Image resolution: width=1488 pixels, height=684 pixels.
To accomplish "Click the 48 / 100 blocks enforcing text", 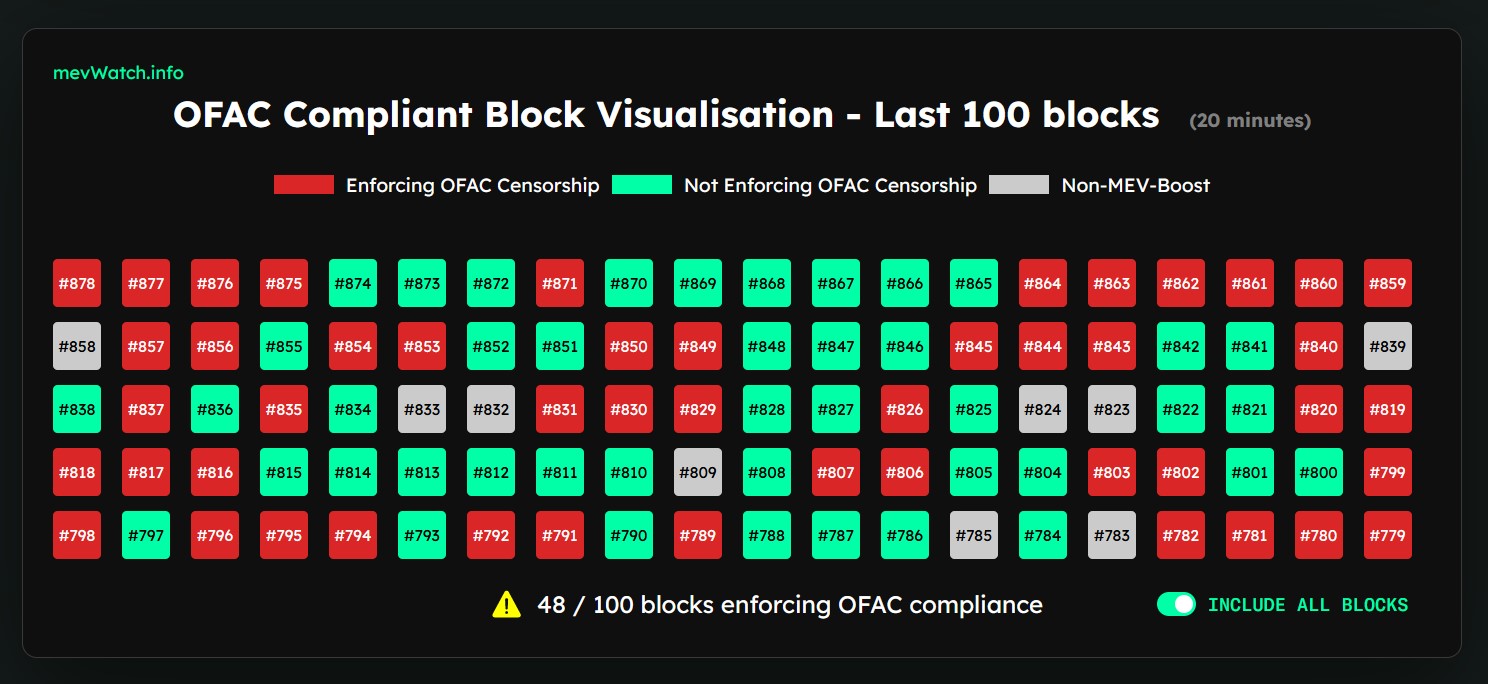I will pos(790,605).
